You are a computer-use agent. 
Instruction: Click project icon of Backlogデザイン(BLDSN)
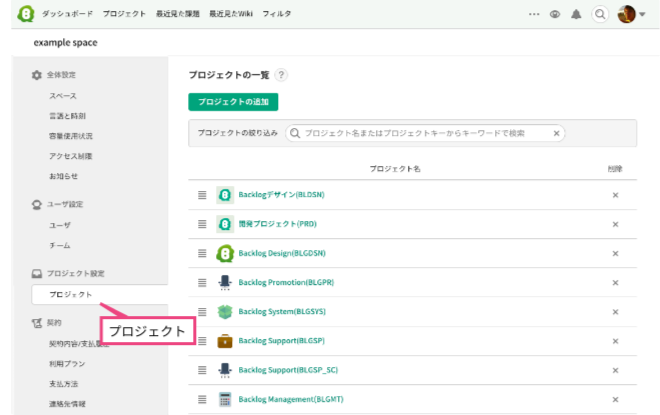(x=225, y=195)
